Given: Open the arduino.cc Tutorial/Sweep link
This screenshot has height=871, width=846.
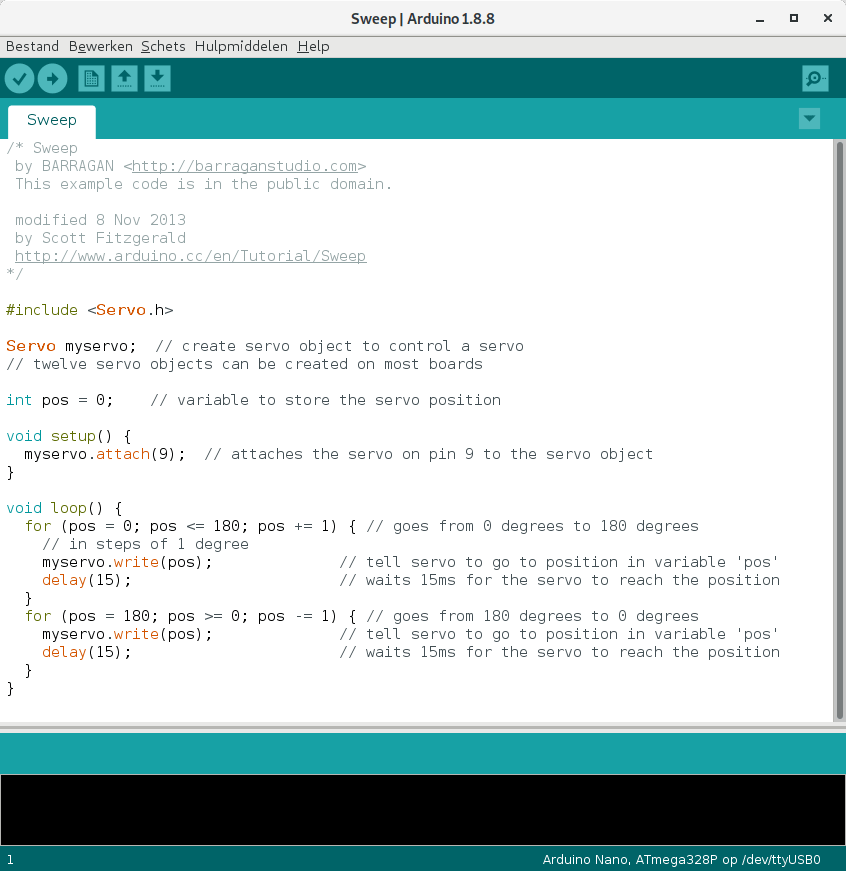Looking at the screenshot, I should click(x=191, y=256).
